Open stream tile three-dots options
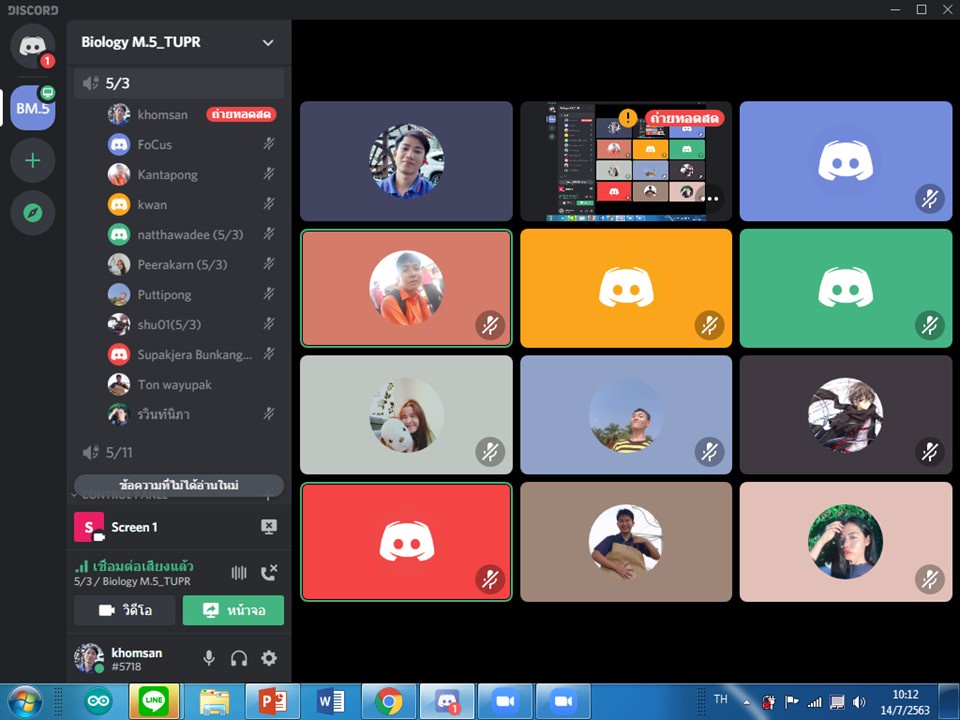This screenshot has height=720, width=960. tap(710, 198)
